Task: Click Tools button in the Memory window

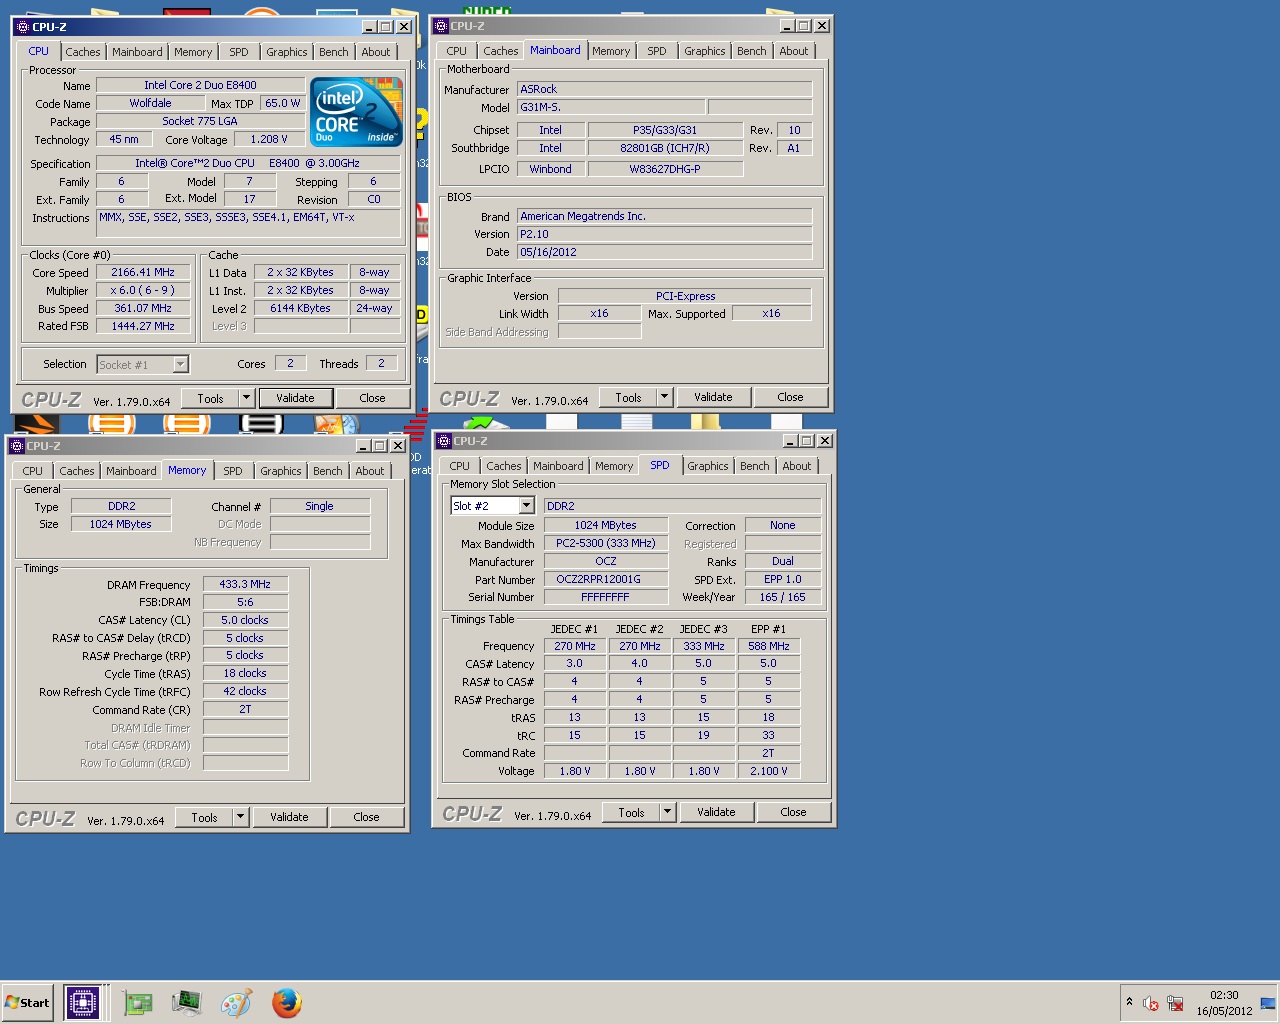Action: click(204, 817)
